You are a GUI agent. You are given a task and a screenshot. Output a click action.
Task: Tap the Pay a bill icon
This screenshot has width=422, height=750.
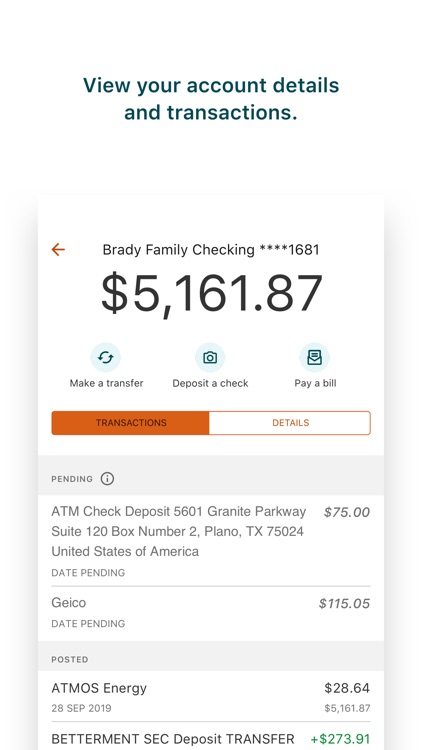(314, 357)
